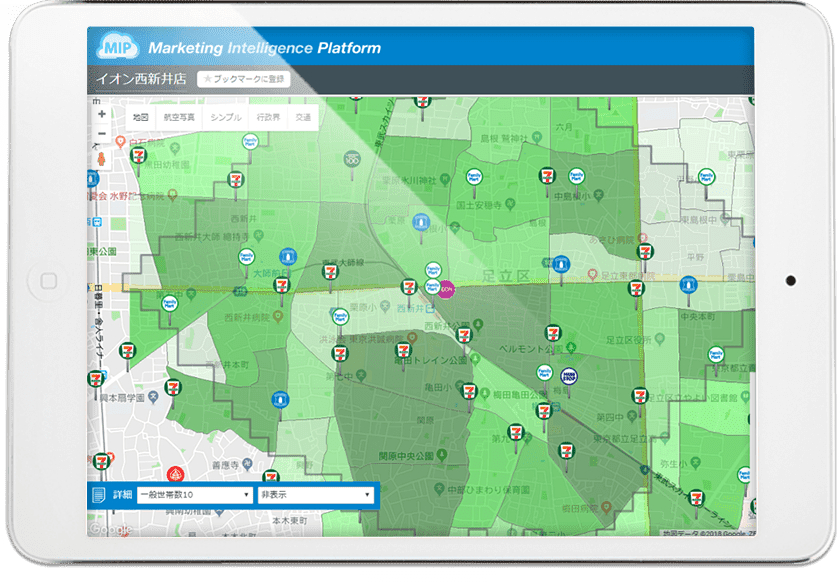Click the Ministop store marker
This screenshot has width=840, height=582.
568,376
